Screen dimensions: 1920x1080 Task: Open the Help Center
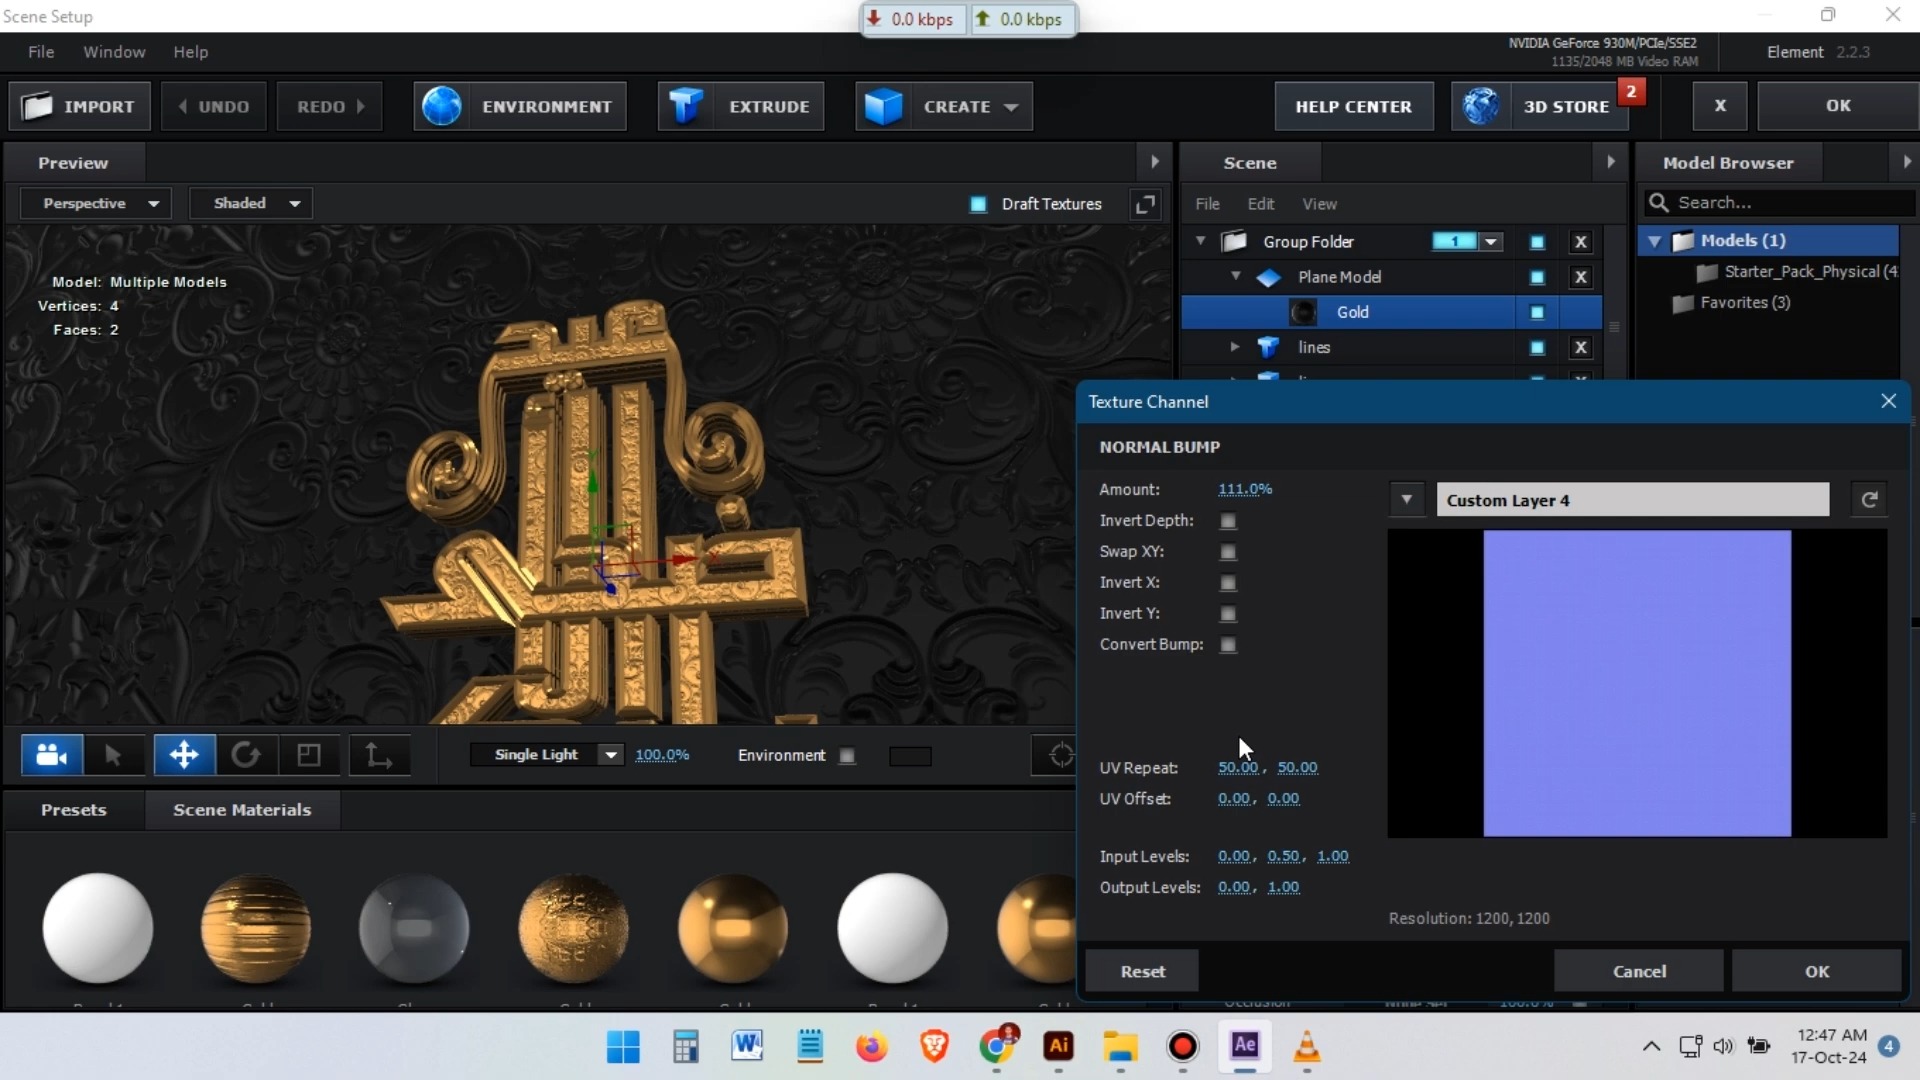click(x=1354, y=105)
